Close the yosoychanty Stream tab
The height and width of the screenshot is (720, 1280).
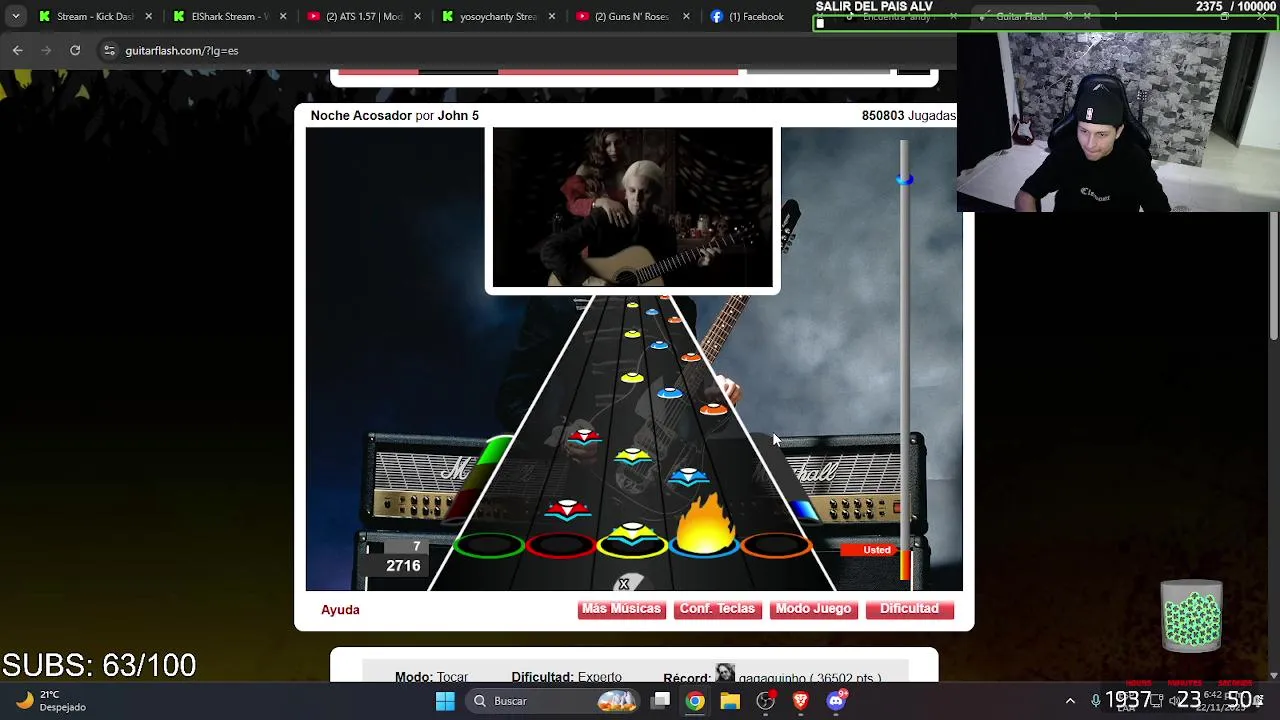pos(552,16)
